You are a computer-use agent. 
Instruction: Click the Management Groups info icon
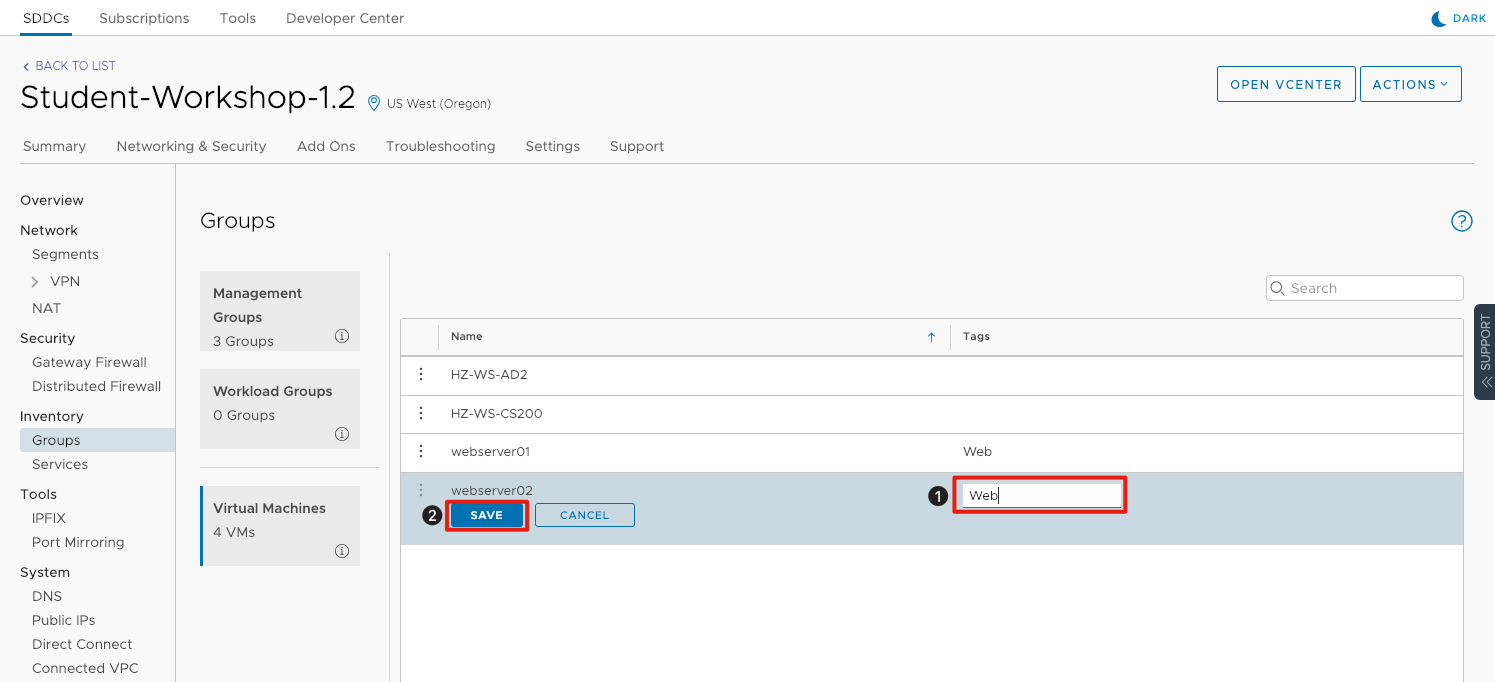[x=342, y=336]
